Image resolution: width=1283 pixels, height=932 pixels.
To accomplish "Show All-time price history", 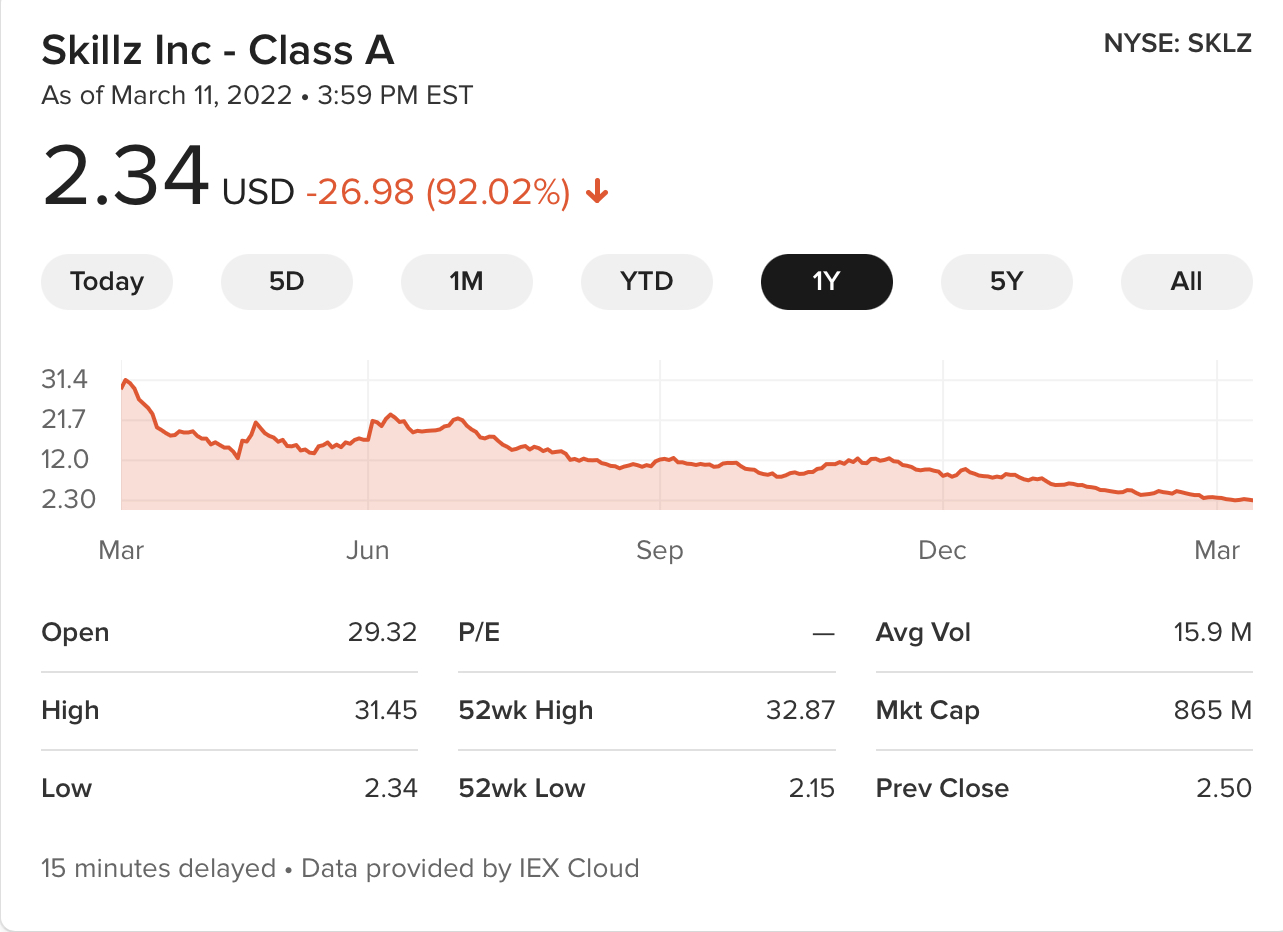I will (1186, 282).
